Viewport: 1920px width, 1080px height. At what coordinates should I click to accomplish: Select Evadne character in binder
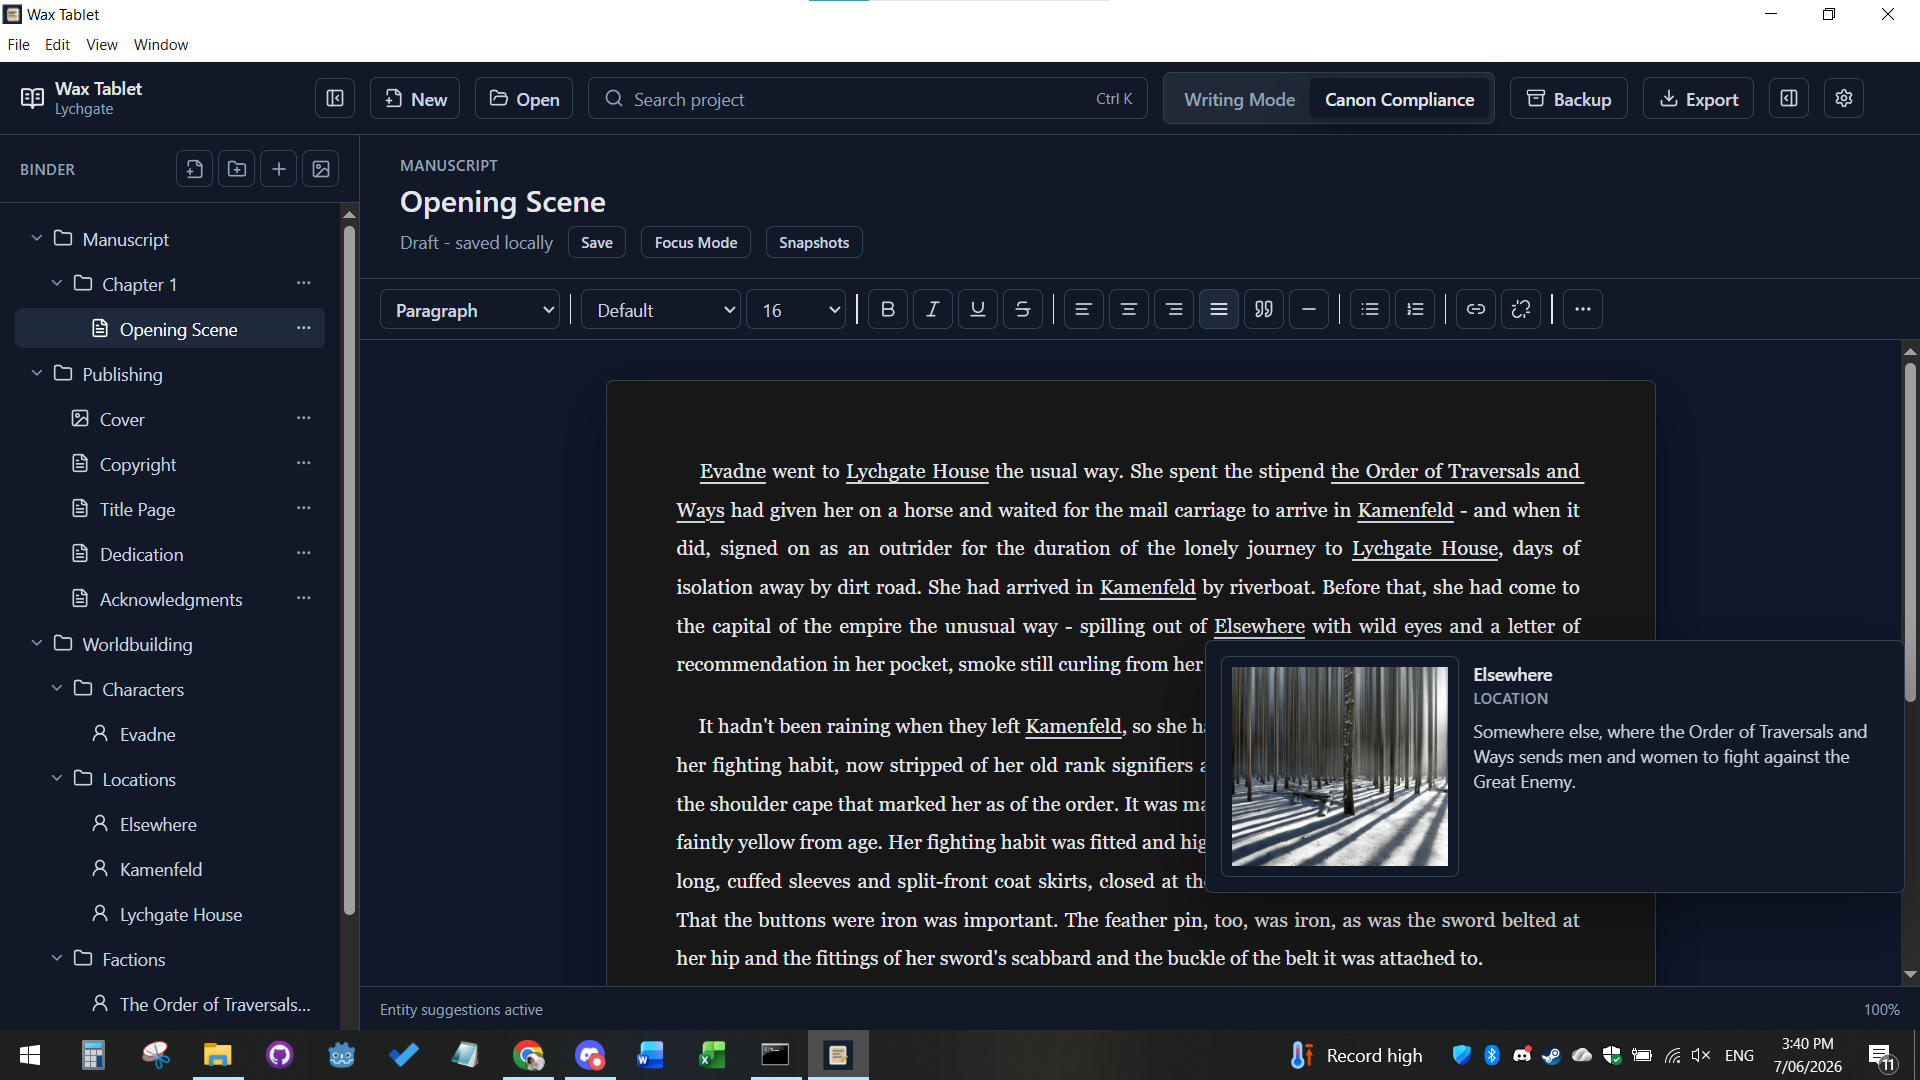[170, 734]
